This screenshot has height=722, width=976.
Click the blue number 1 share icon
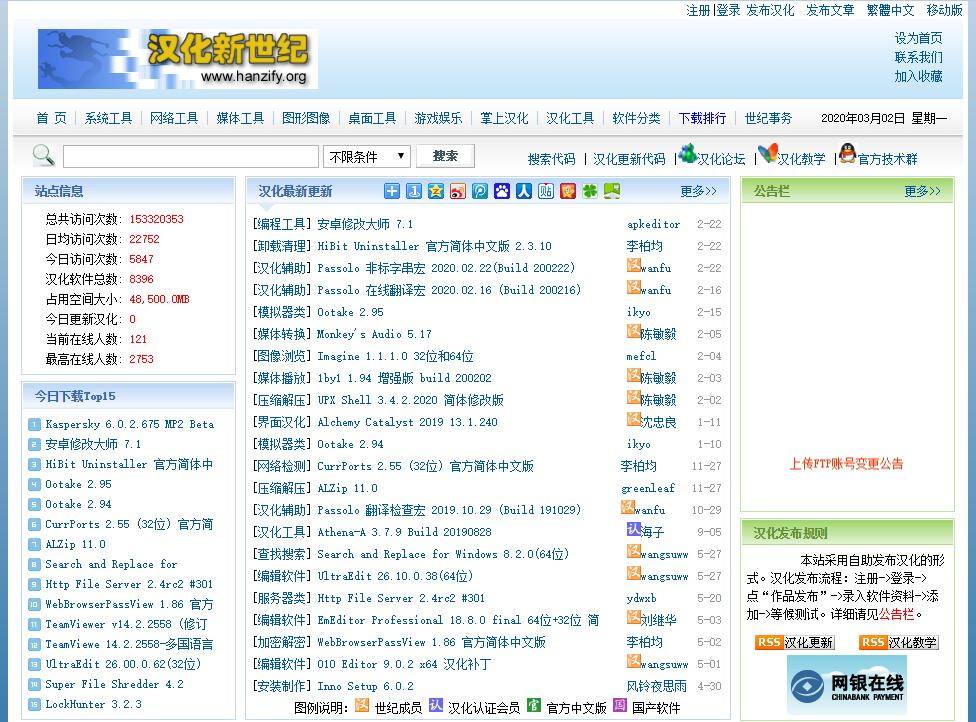(x=414, y=191)
